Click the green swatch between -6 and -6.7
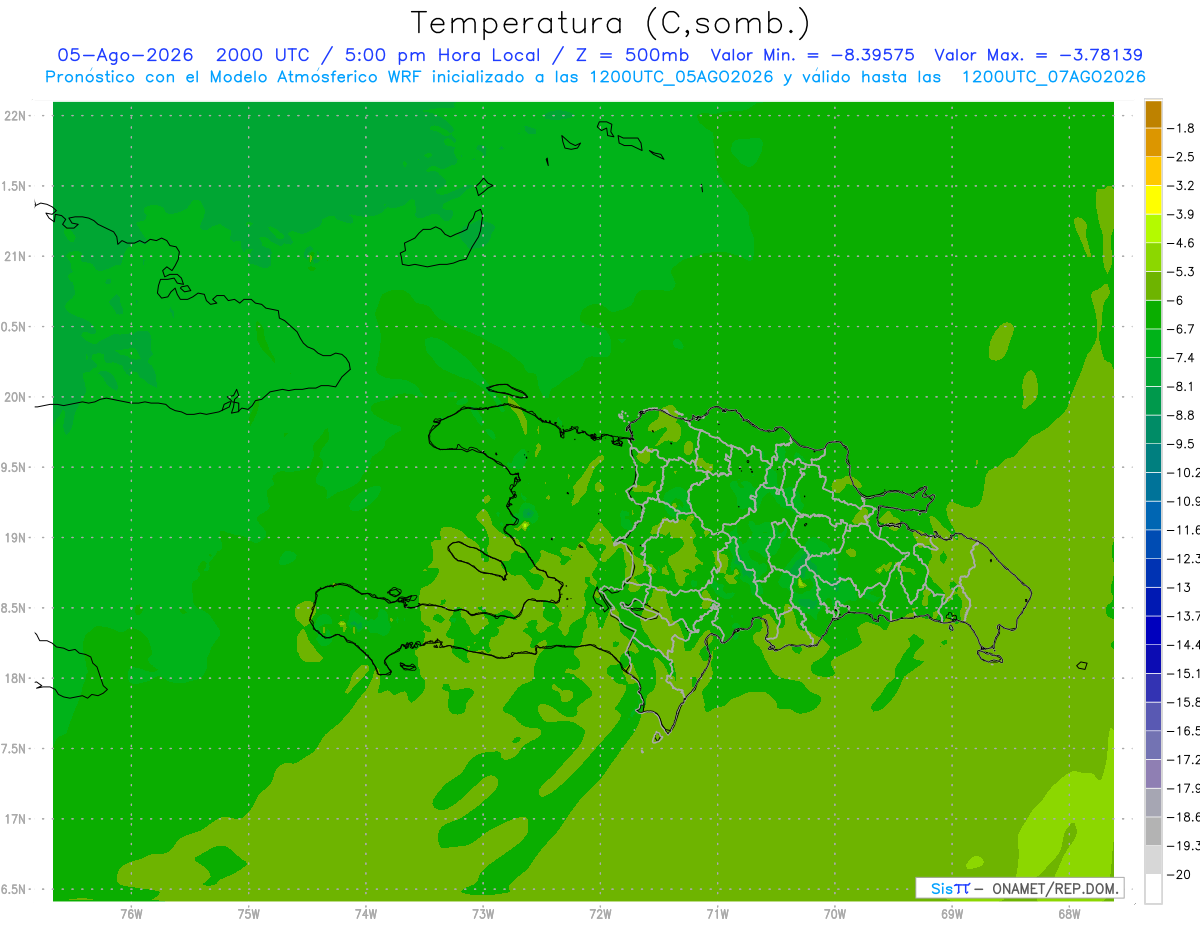 (1153, 315)
